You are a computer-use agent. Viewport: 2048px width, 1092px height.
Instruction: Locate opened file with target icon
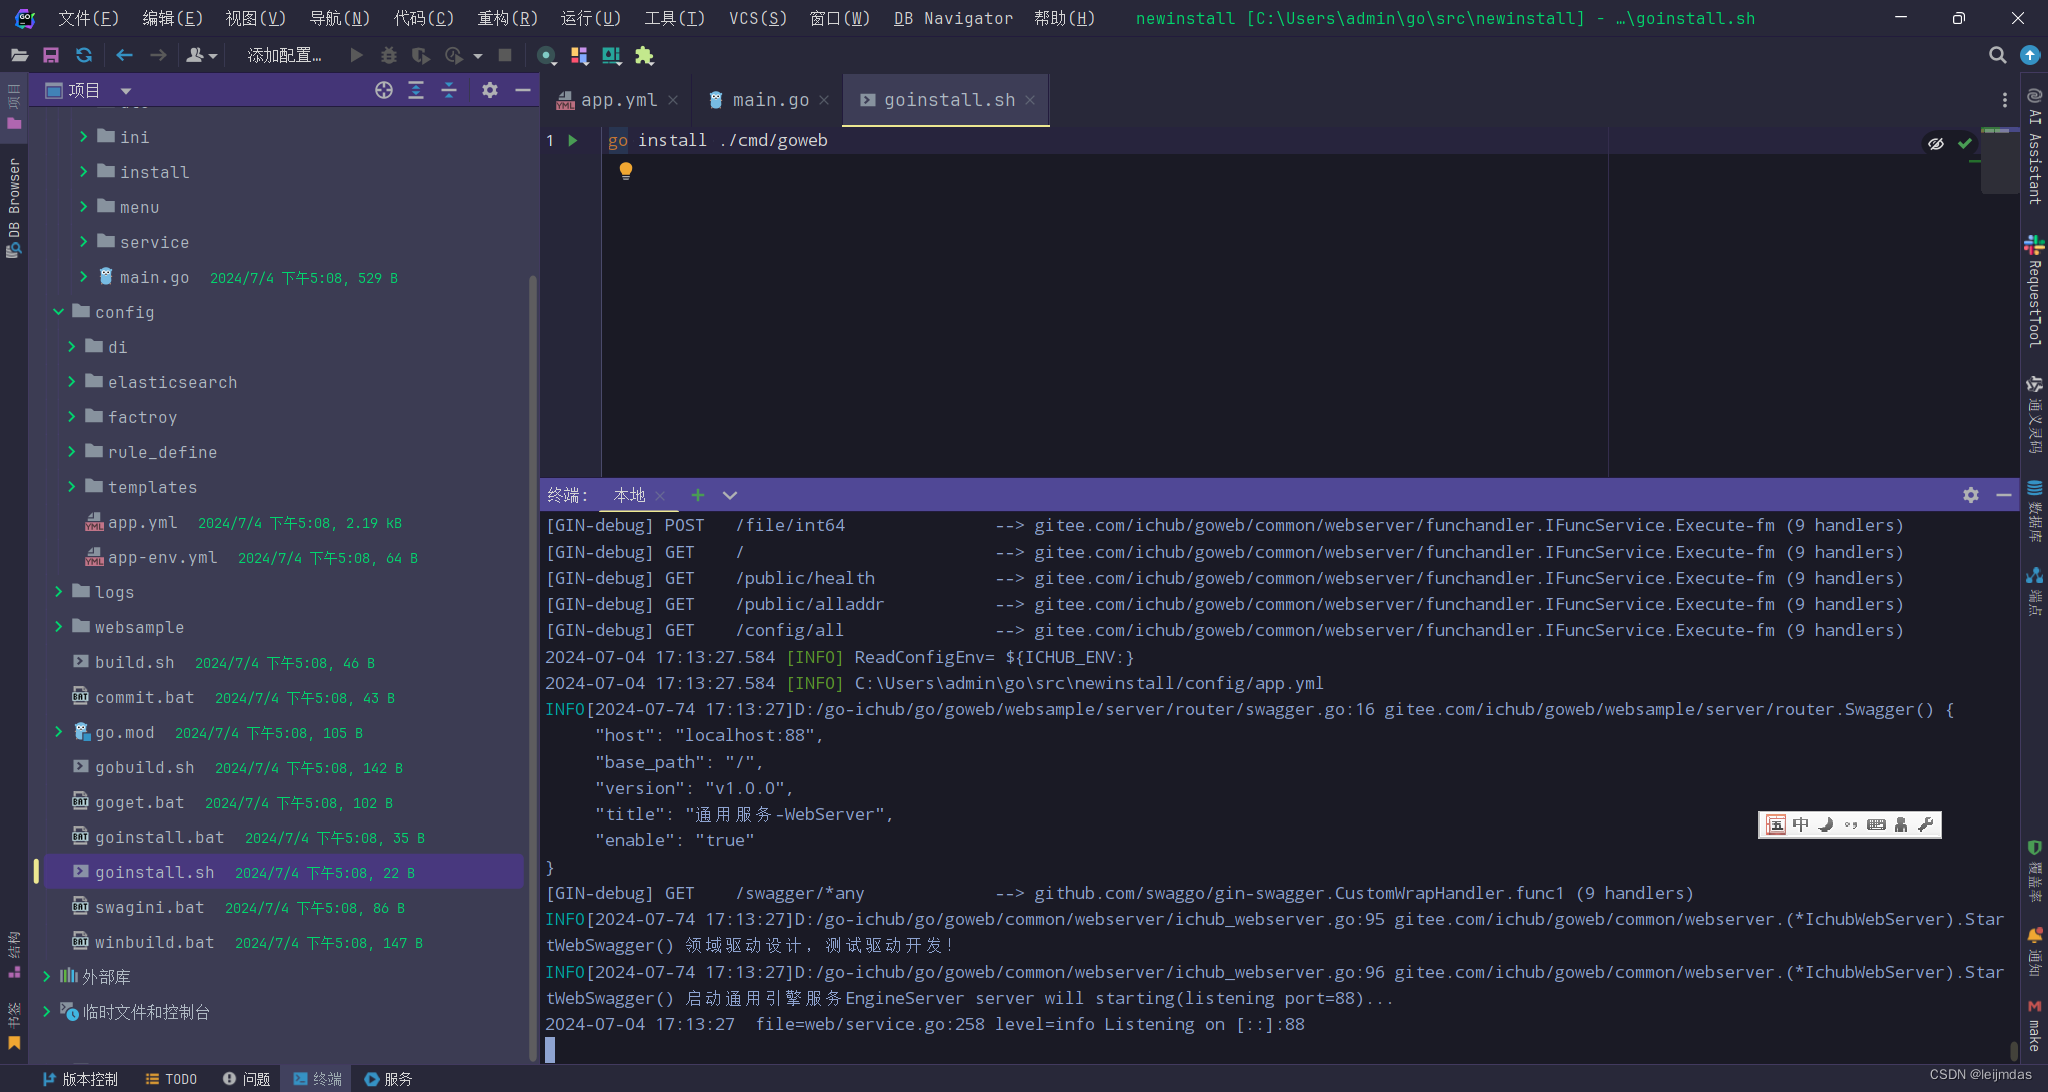[x=384, y=90]
